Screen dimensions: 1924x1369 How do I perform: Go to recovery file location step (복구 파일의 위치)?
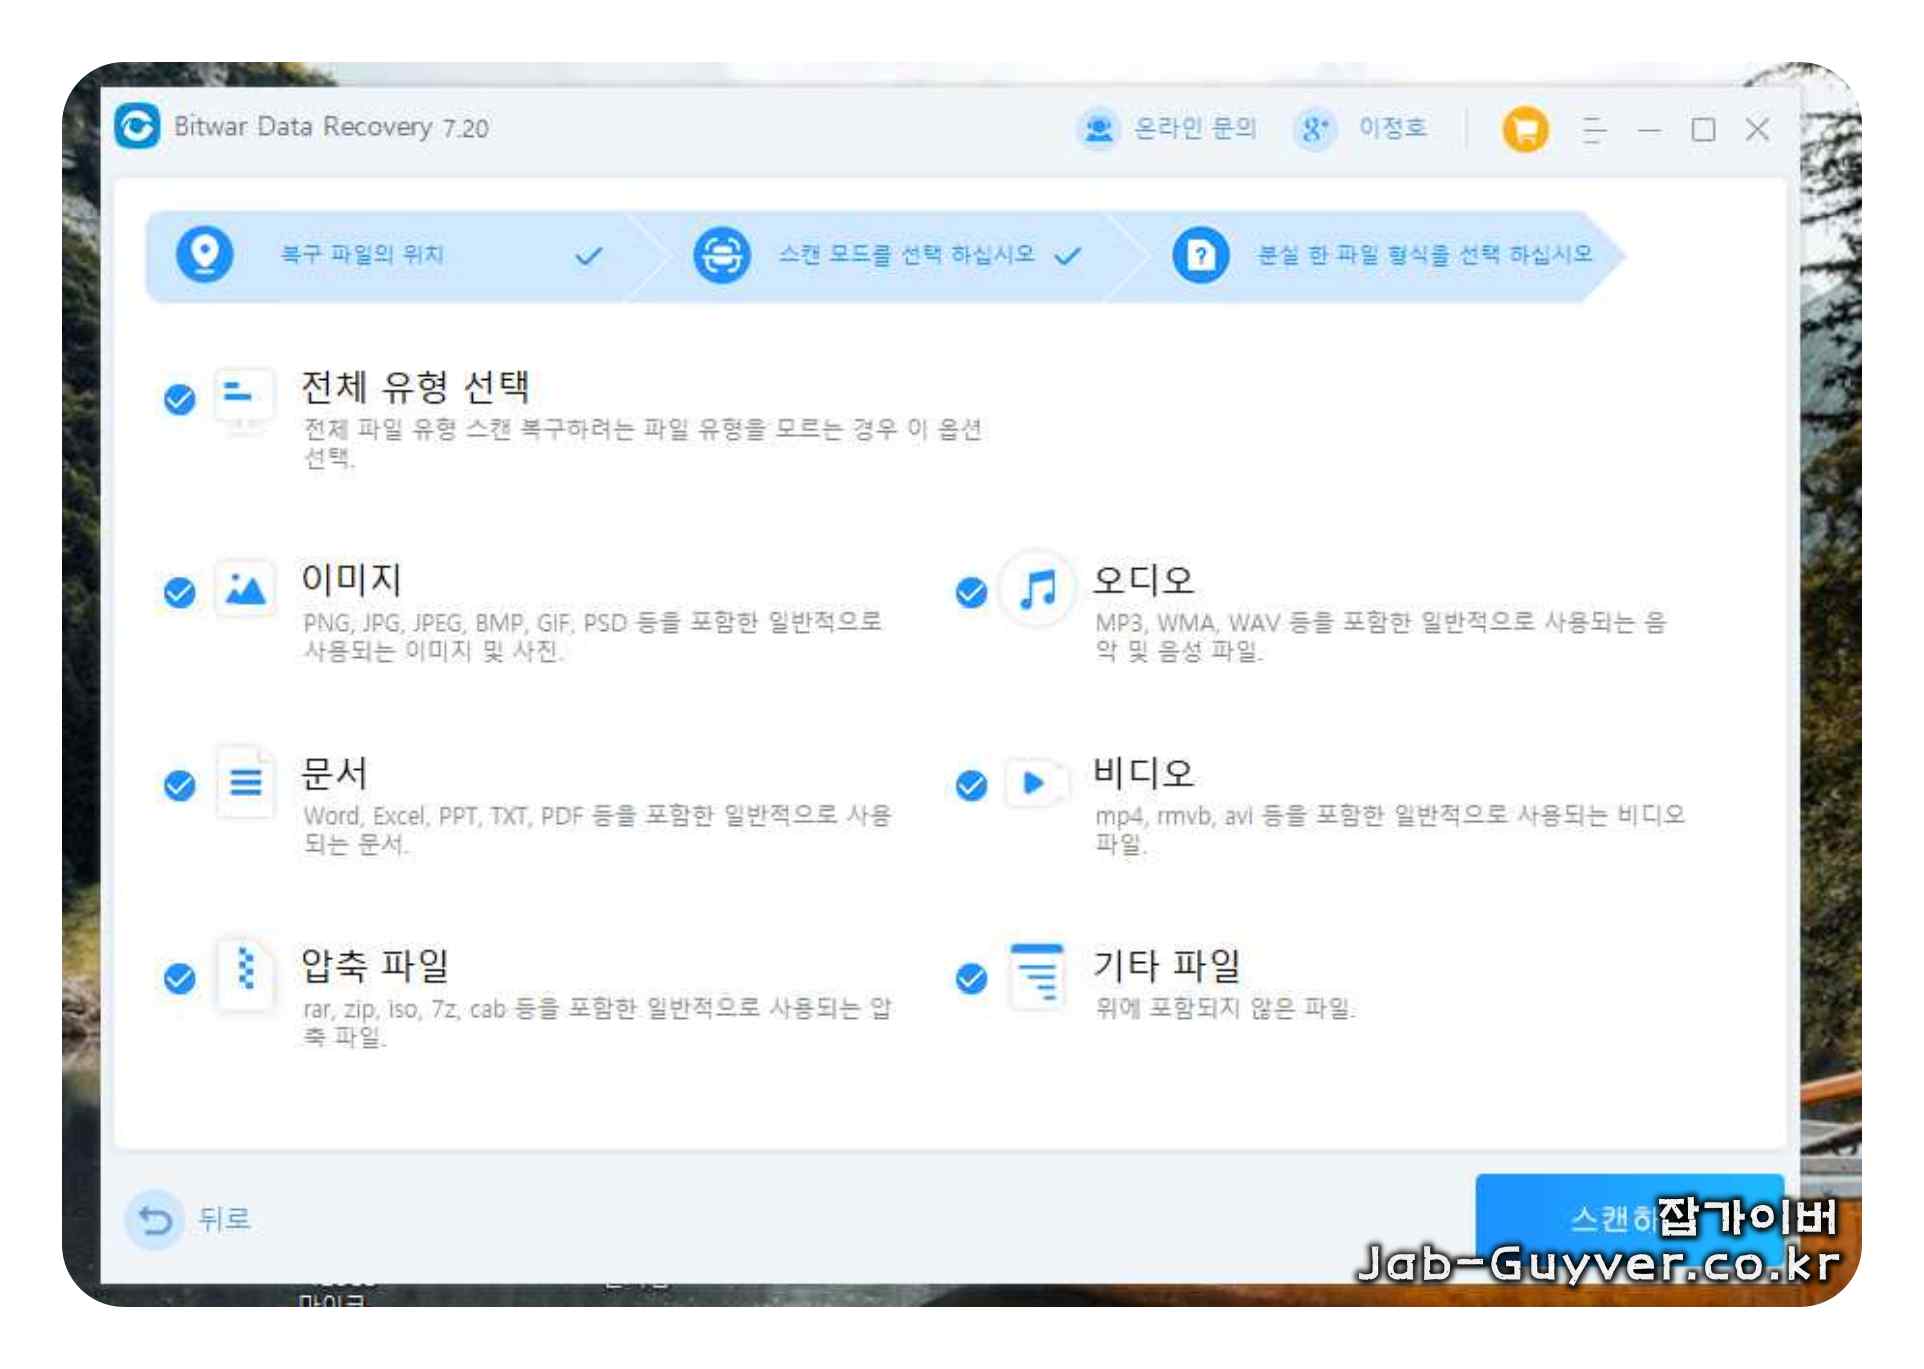point(362,255)
